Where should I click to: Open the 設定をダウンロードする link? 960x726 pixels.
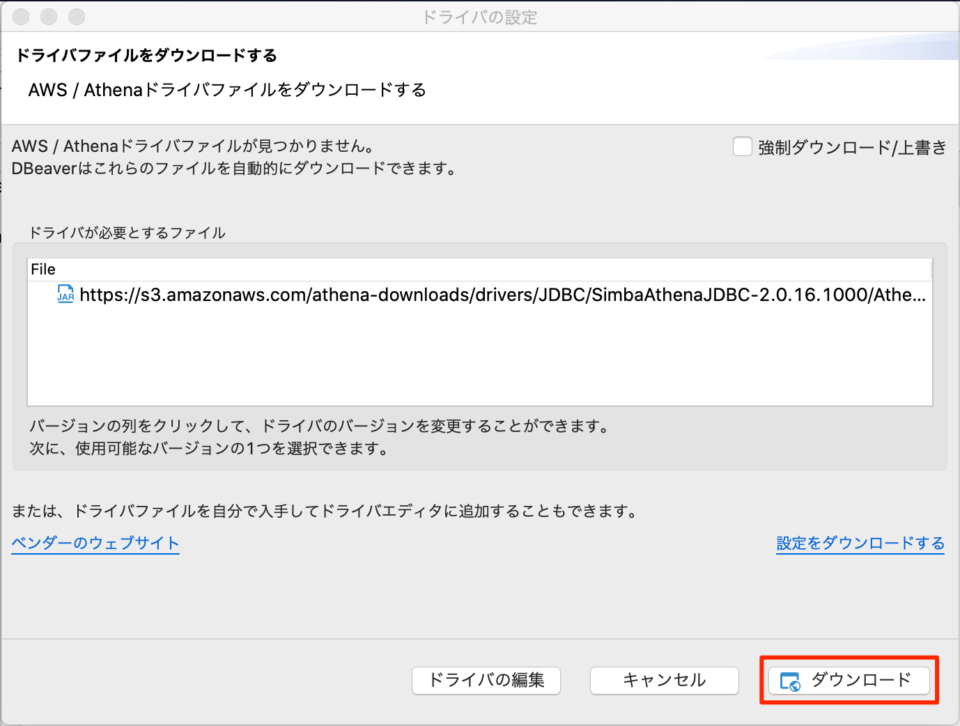click(860, 543)
